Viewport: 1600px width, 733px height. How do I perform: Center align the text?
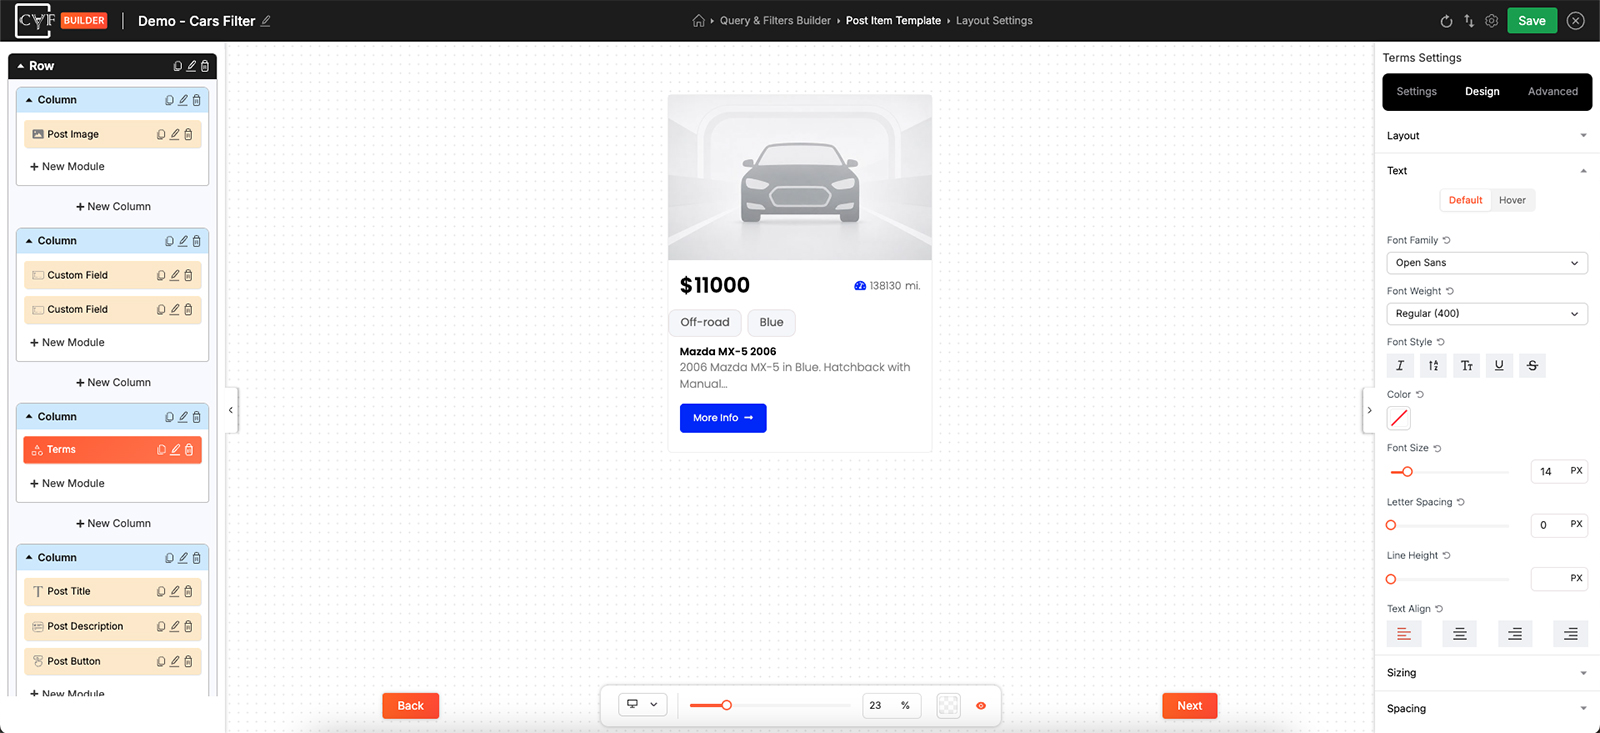pos(1459,634)
